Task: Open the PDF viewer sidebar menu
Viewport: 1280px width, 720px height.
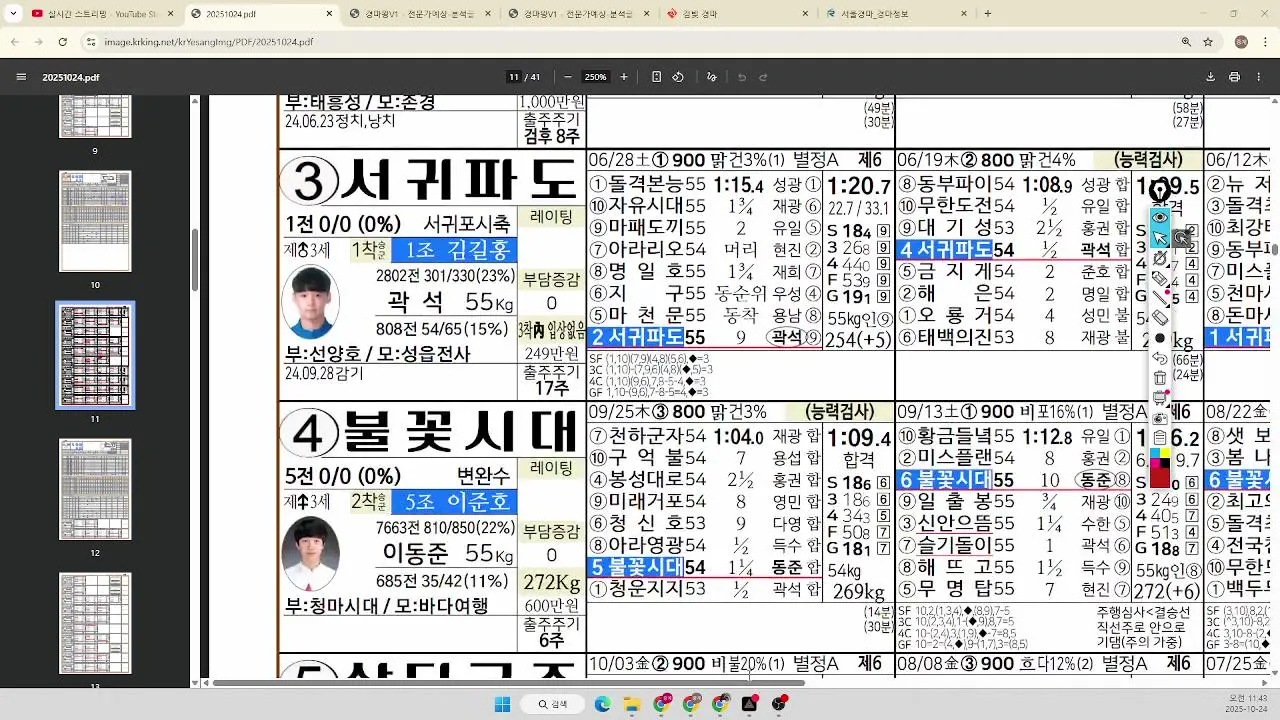Action: 21,77
